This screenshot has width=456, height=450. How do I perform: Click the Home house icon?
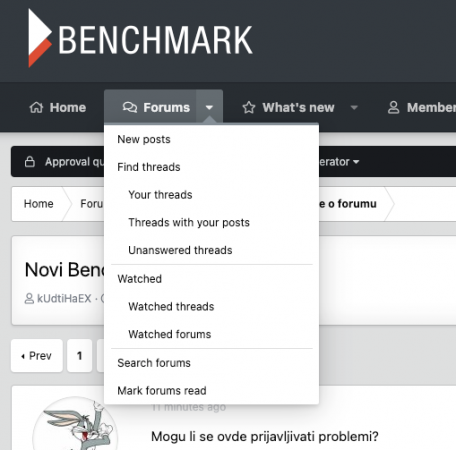click(x=36, y=107)
